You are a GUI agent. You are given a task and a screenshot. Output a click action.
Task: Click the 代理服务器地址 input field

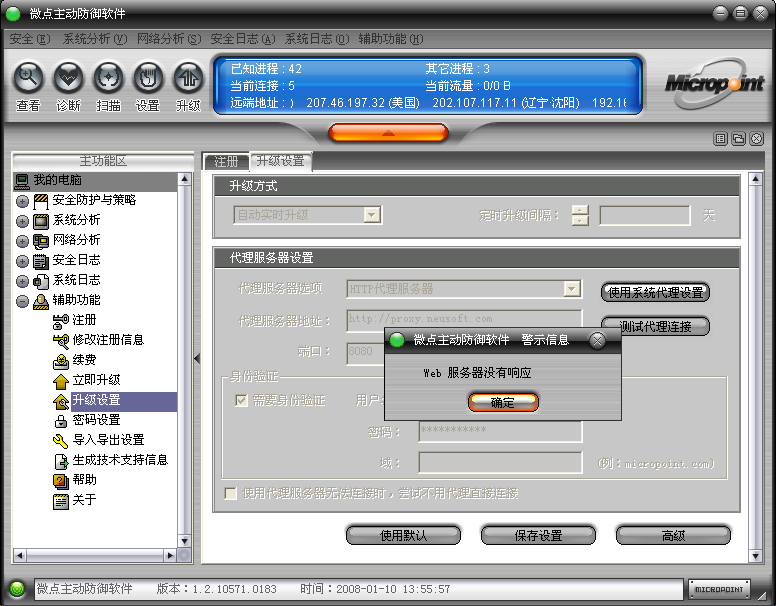click(464, 320)
